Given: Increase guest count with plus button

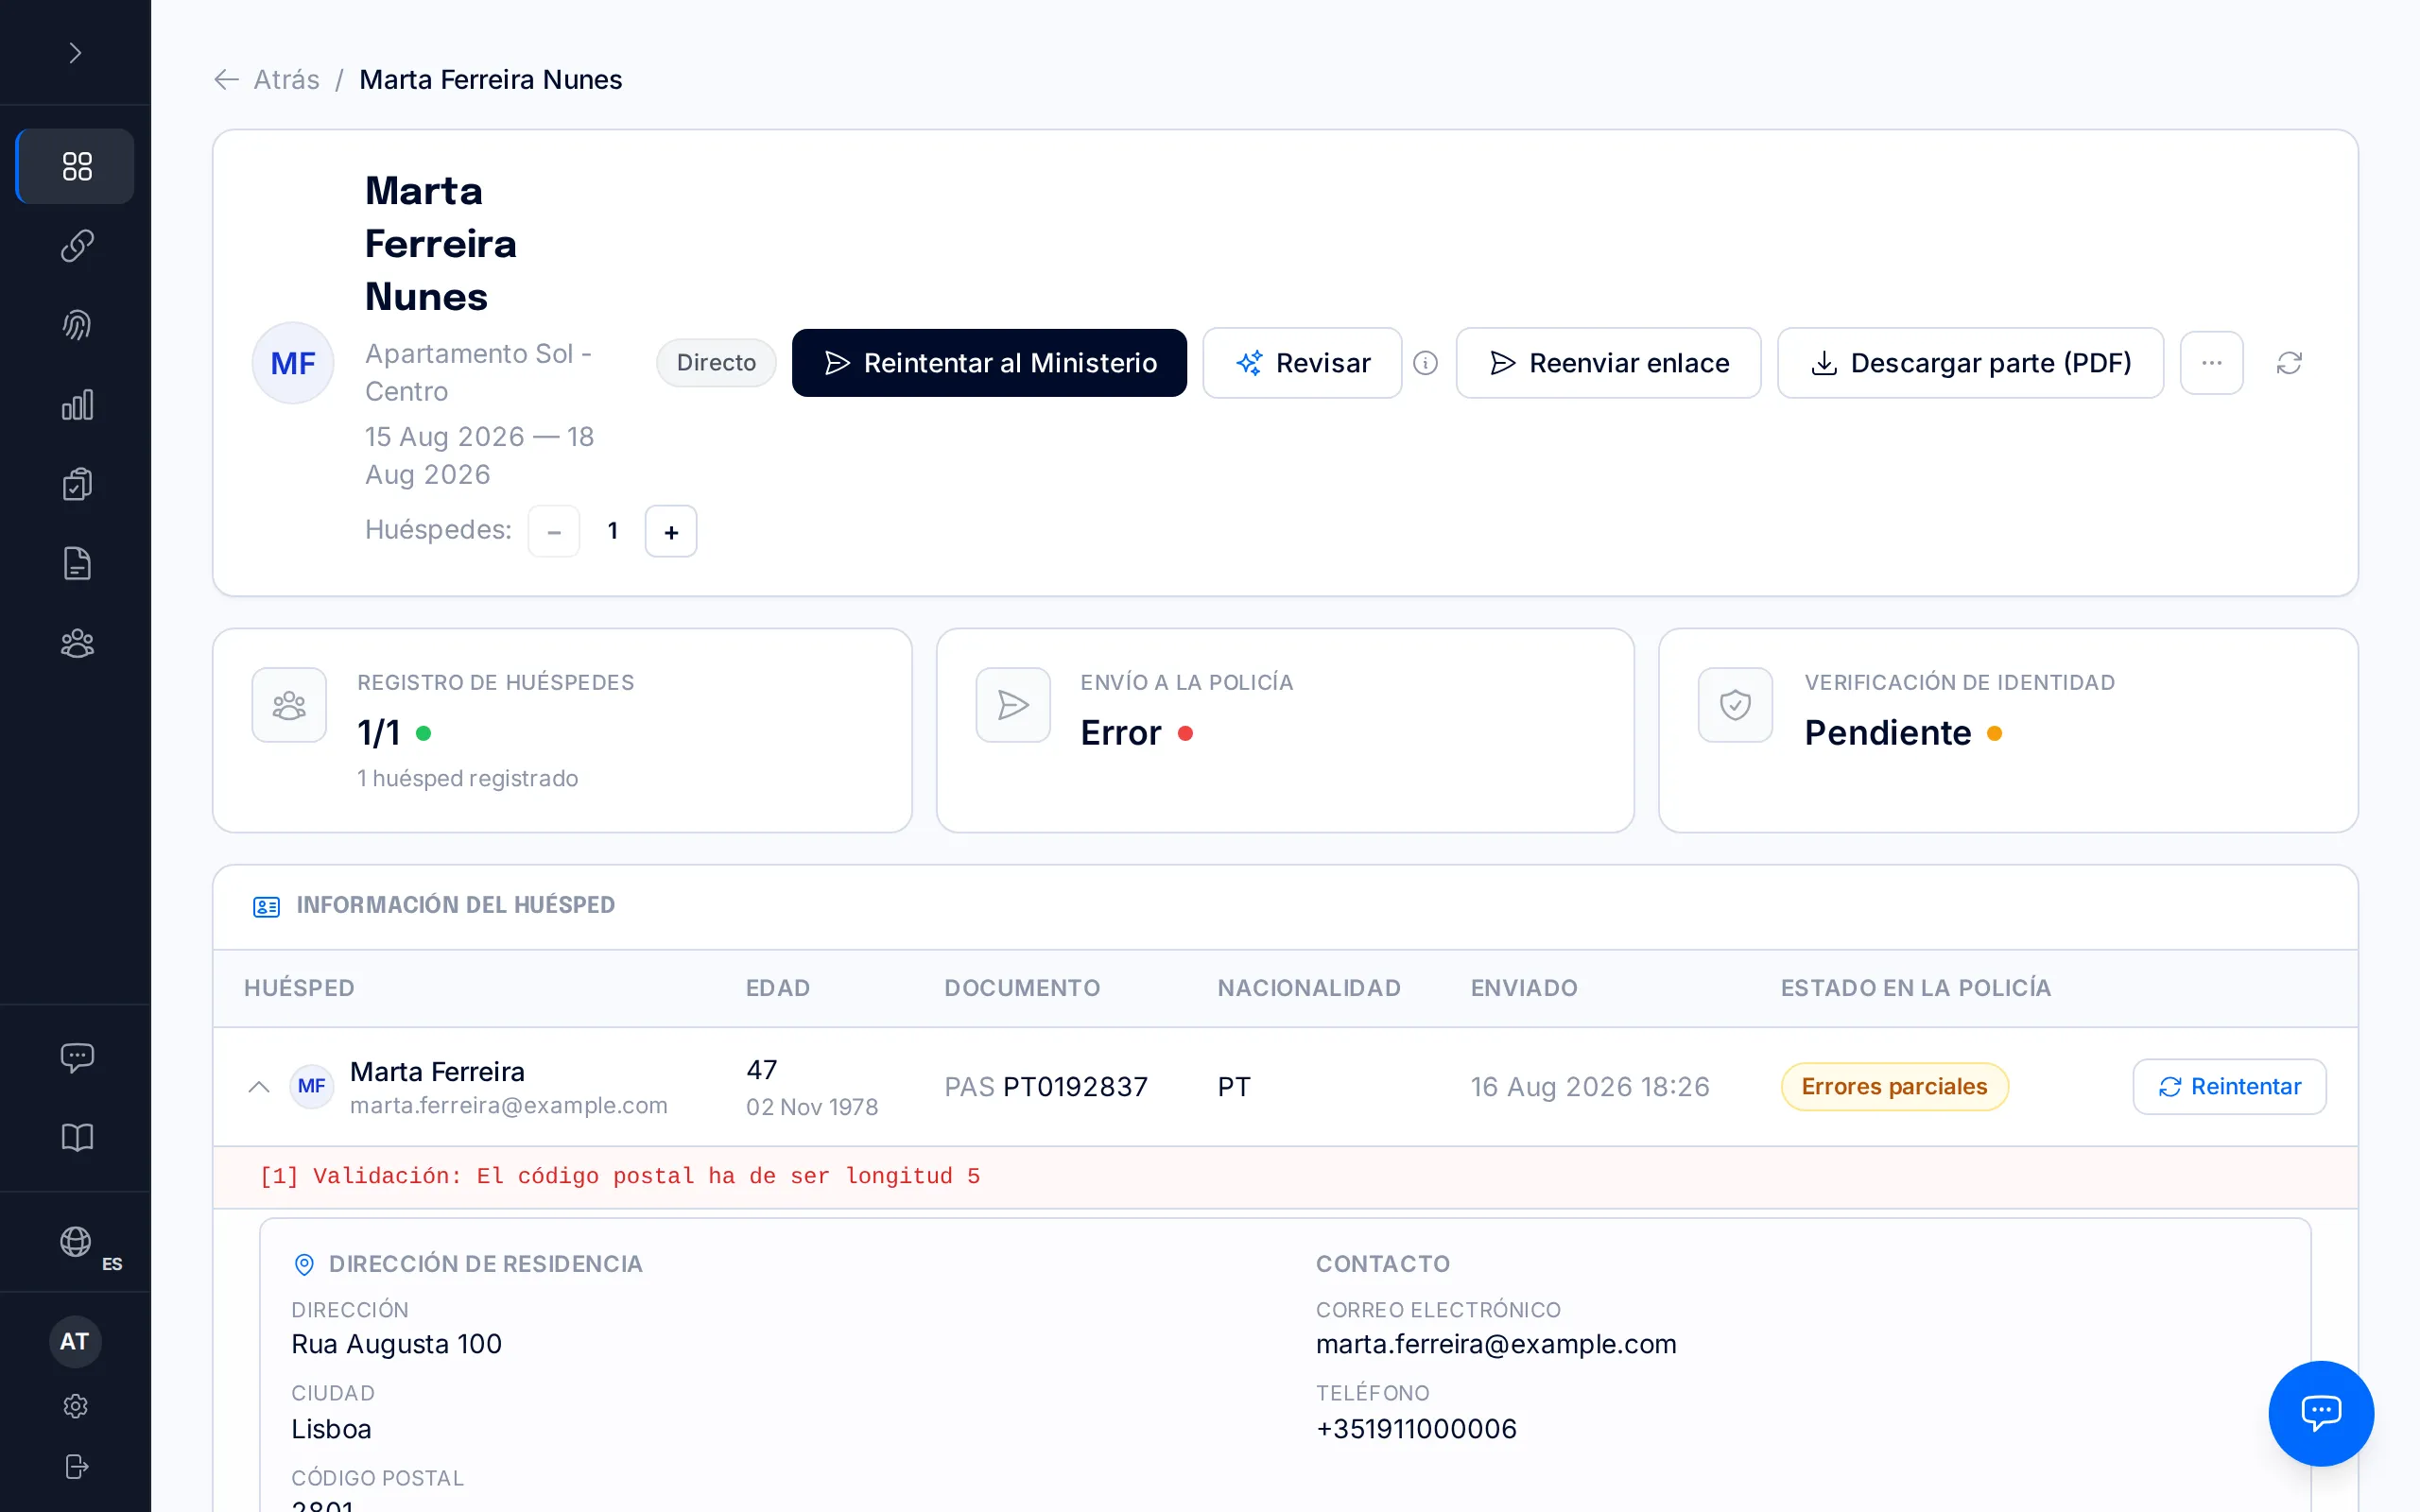Looking at the screenshot, I should pyautogui.click(x=671, y=531).
